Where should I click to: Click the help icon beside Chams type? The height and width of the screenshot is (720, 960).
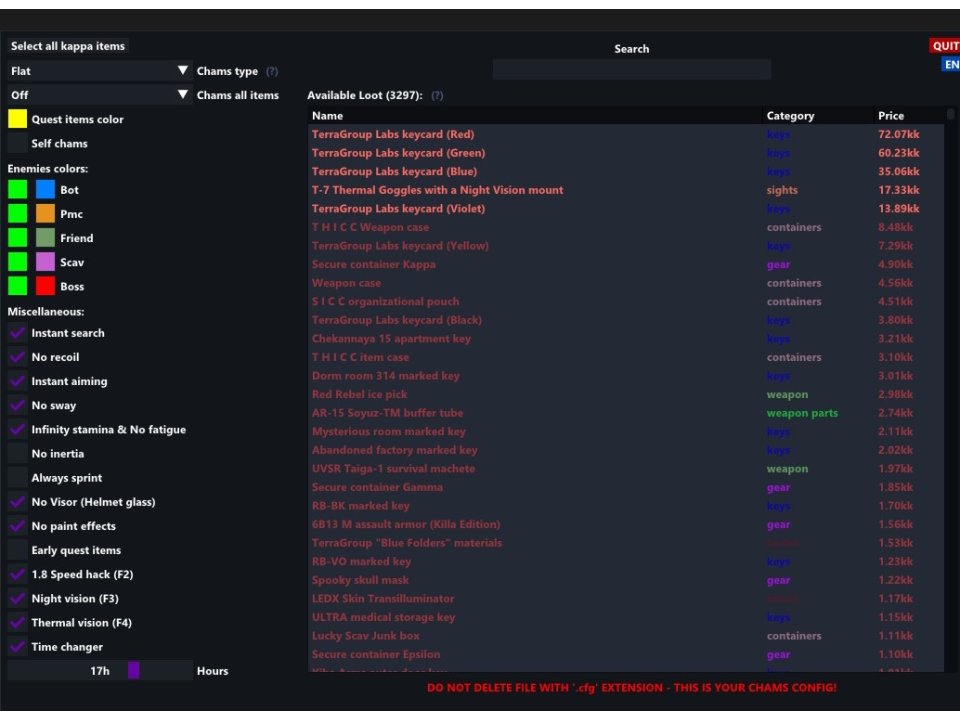272,72
